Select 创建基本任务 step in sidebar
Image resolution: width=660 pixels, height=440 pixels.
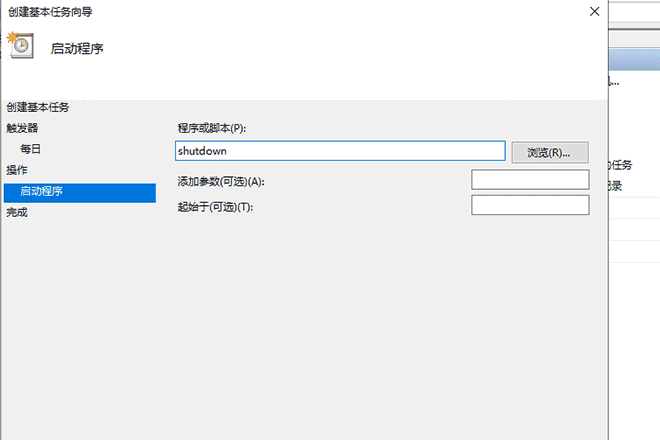37,107
